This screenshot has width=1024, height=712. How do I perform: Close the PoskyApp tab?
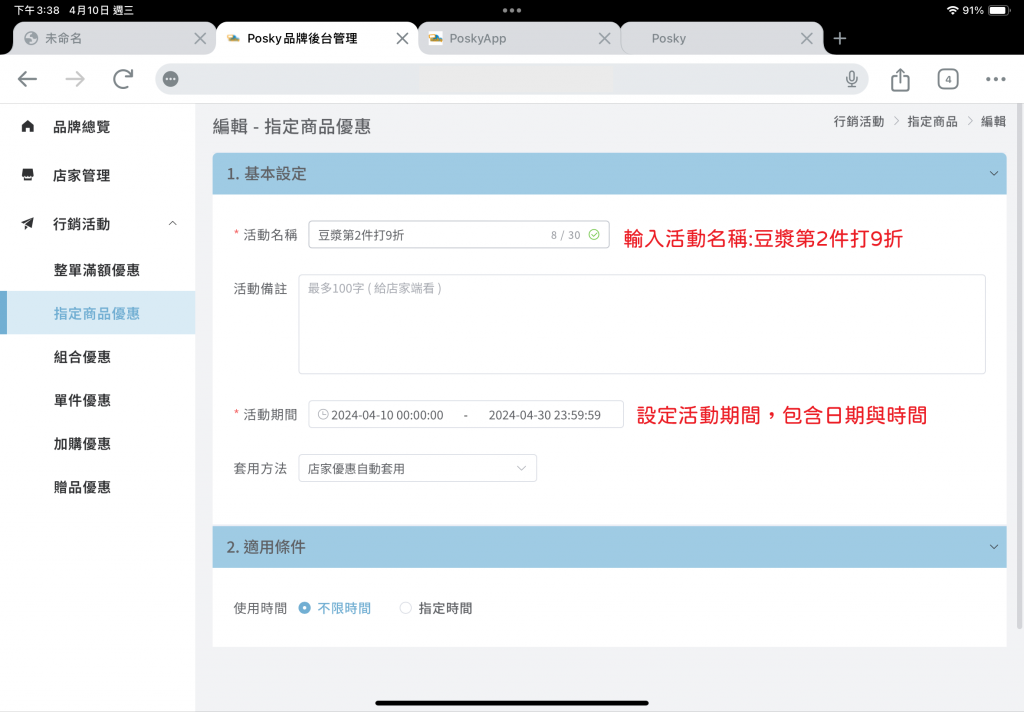coord(605,39)
